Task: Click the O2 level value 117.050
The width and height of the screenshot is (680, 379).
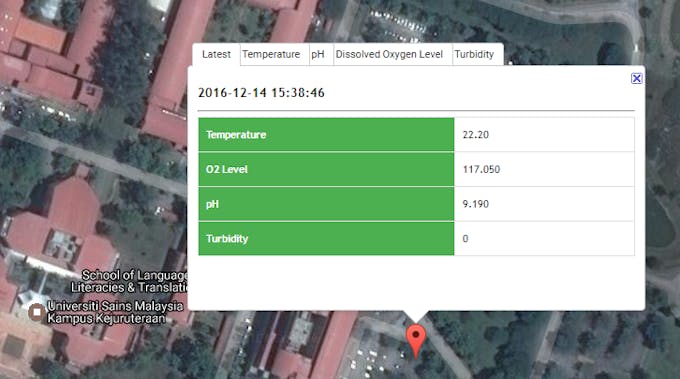Action: click(x=481, y=170)
